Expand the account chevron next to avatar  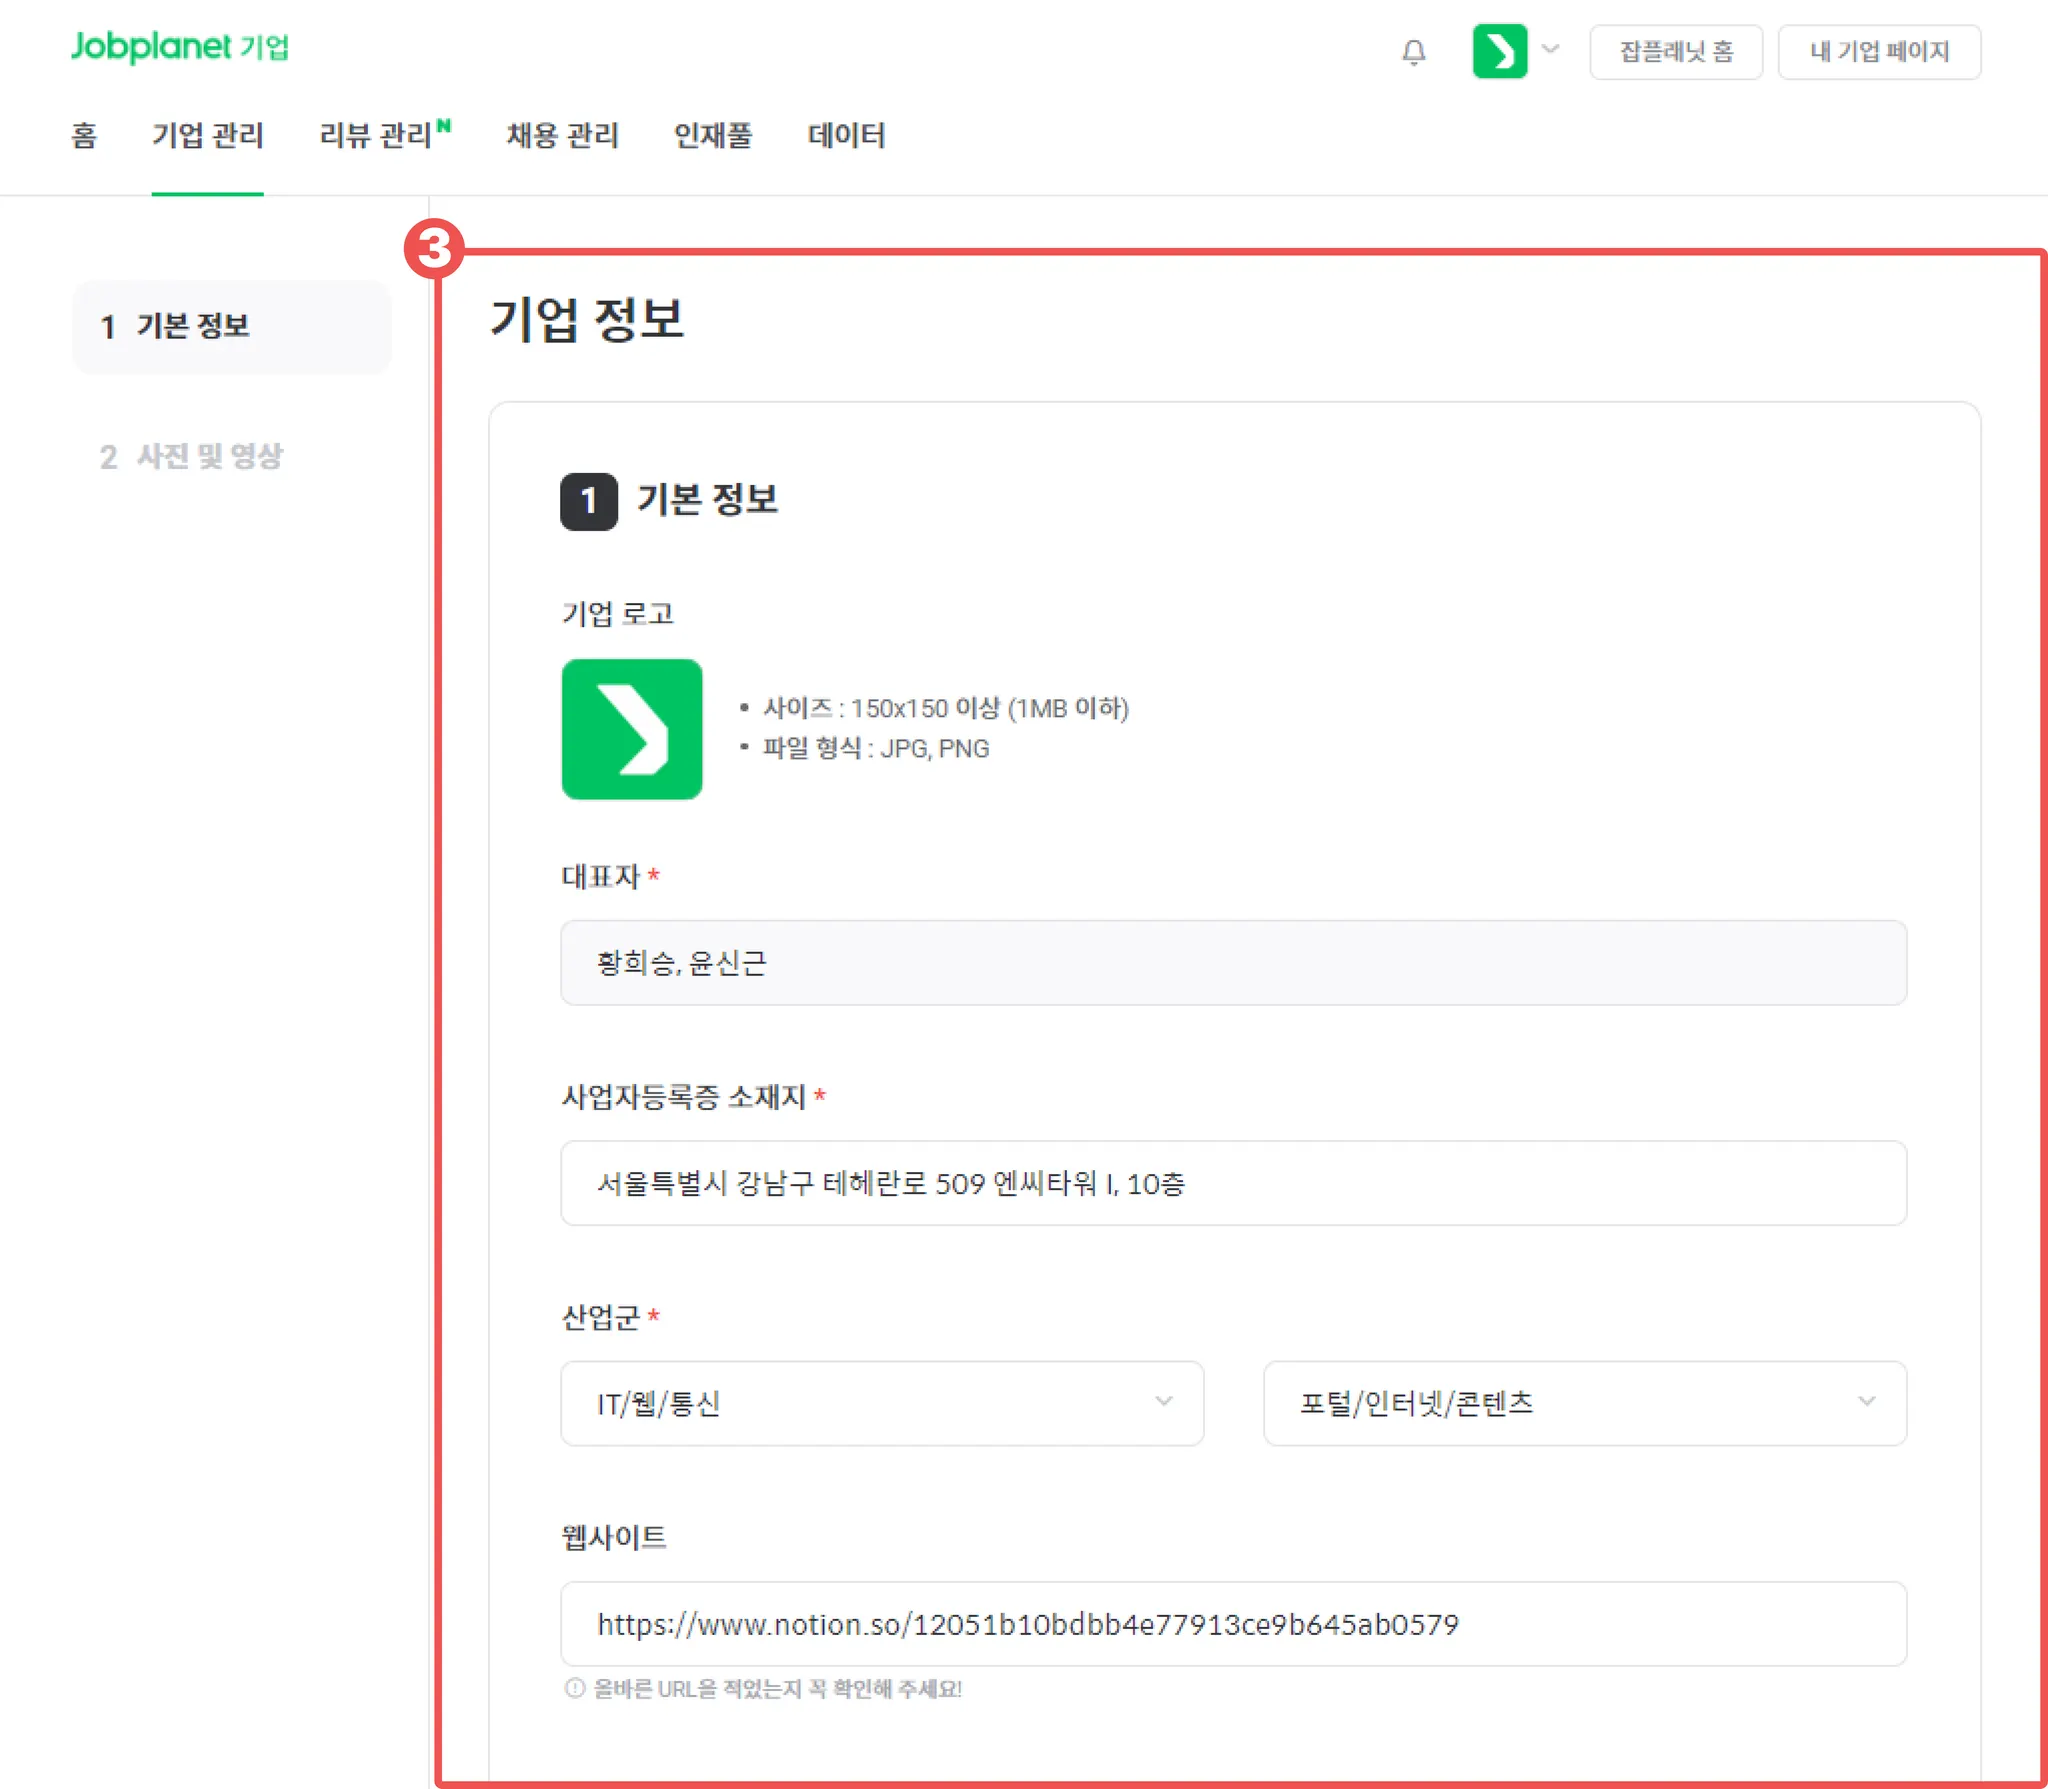pos(1550,49)
